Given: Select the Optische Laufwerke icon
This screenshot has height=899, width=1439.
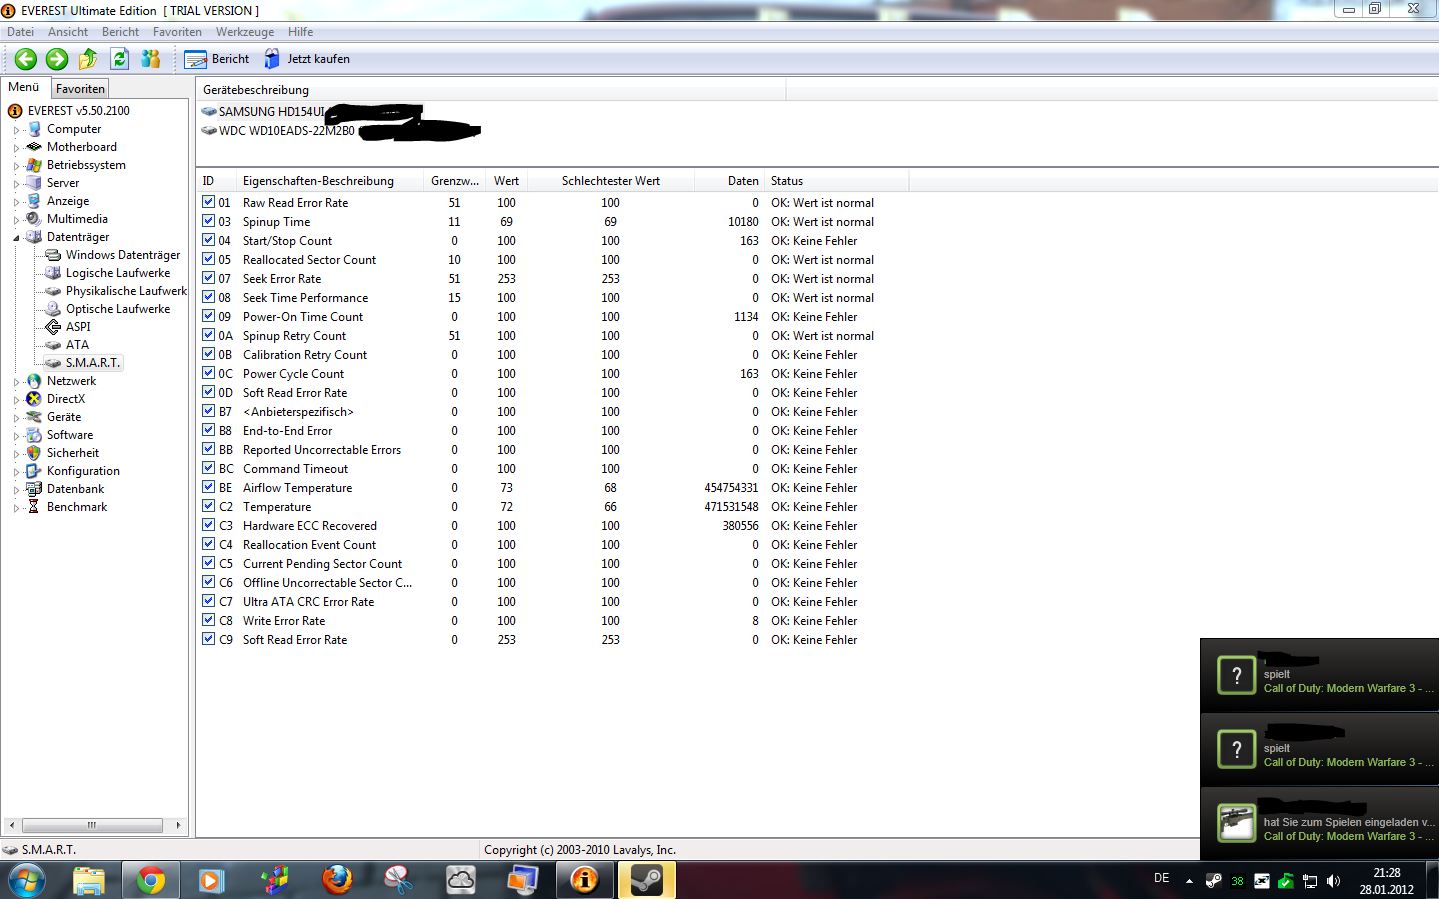Looking at the screenshot, I should tap(53, 309).
